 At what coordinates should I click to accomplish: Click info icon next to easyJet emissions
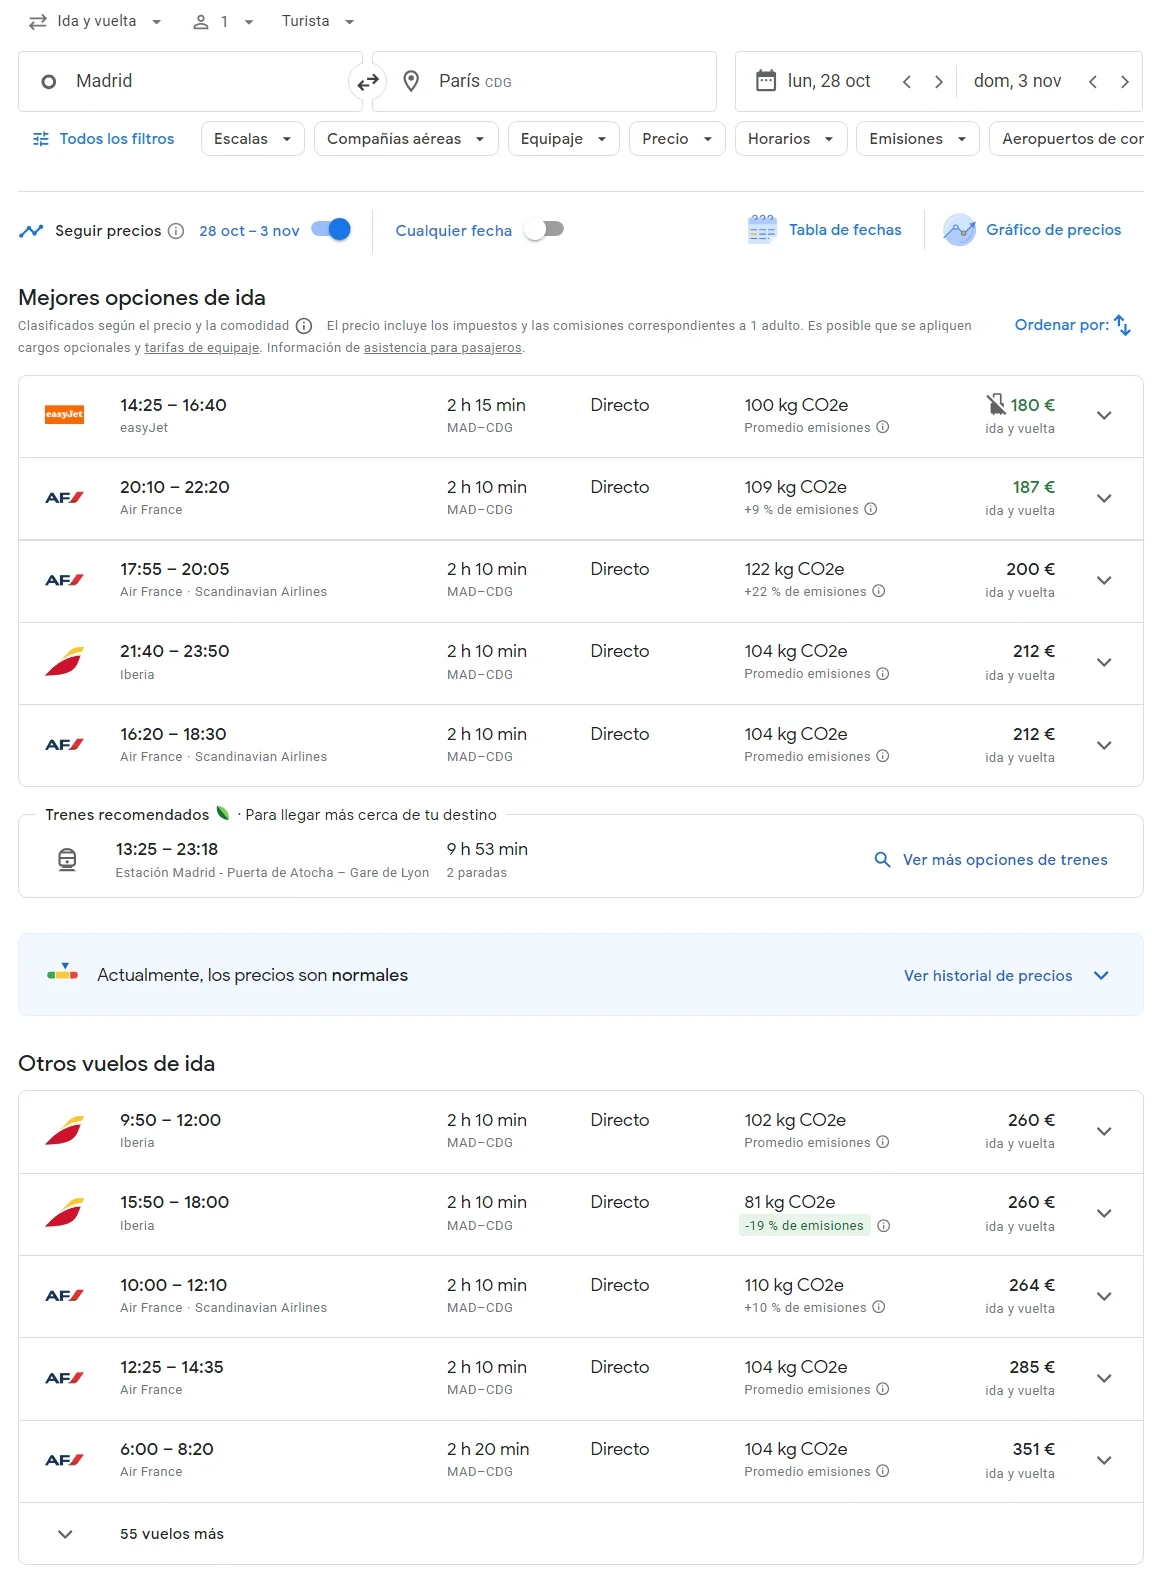coord(883,427)
